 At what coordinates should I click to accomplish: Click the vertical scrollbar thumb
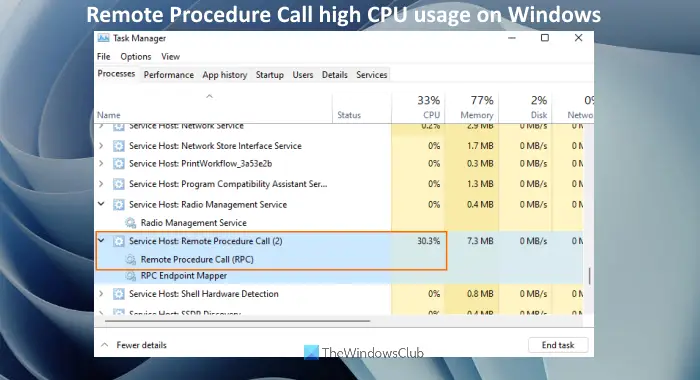click(589, 276)
